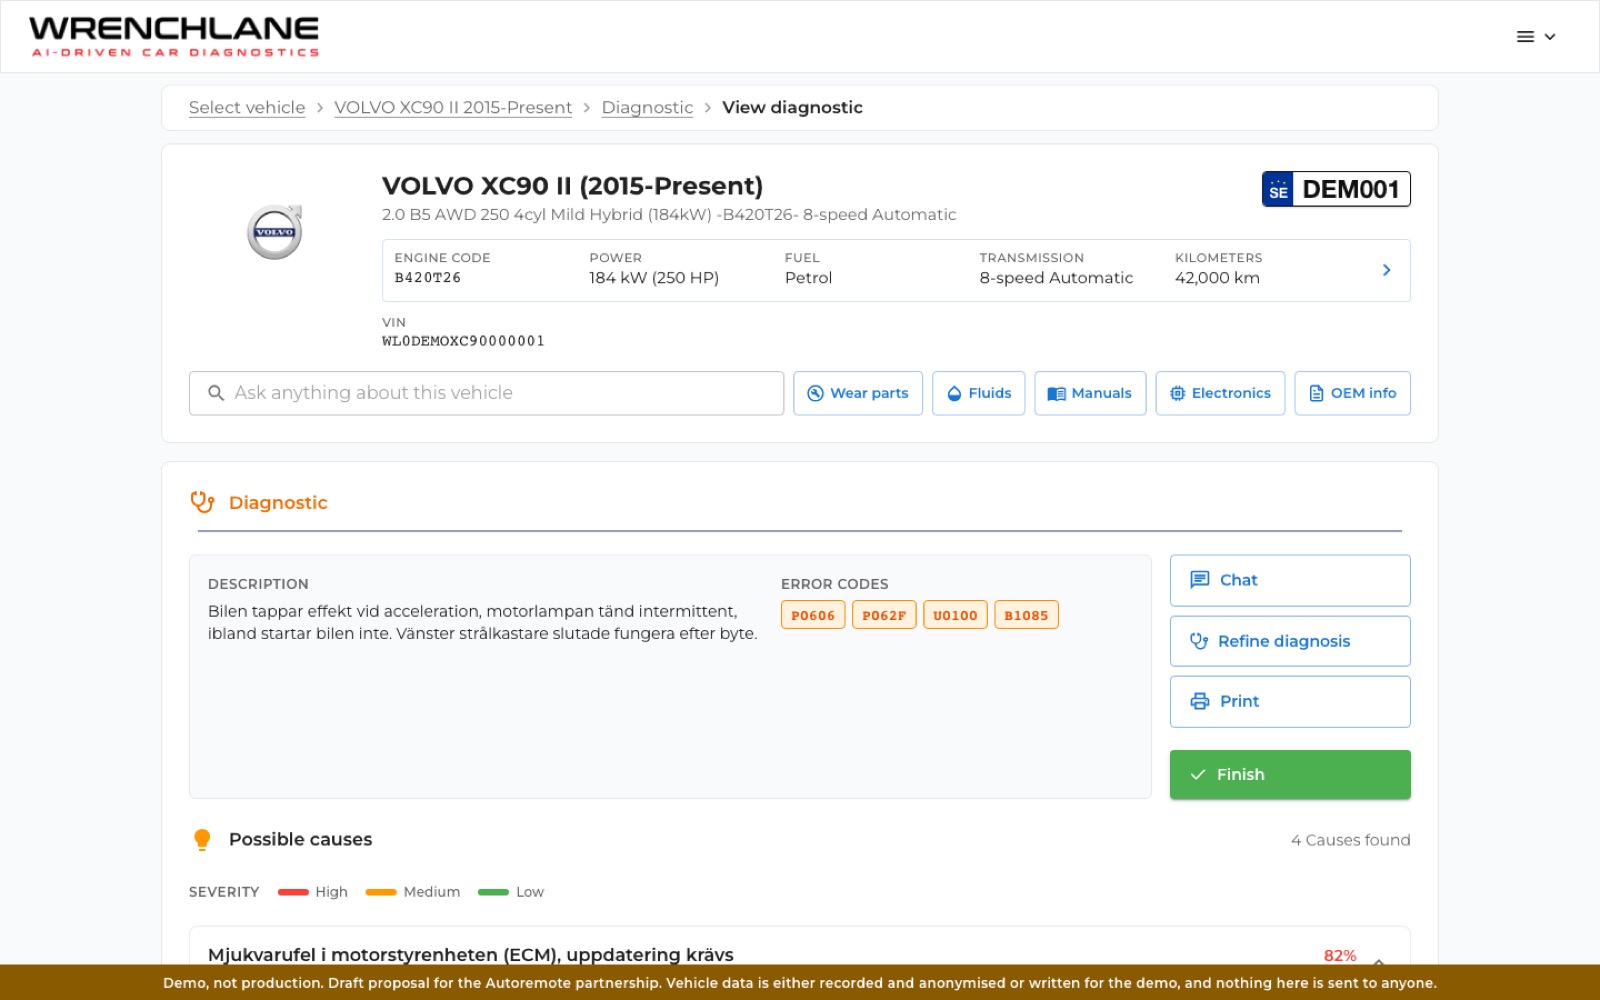Click the Petrol fuel value
Viewport: 1600px width, 1000px height.
click(808, 278)
